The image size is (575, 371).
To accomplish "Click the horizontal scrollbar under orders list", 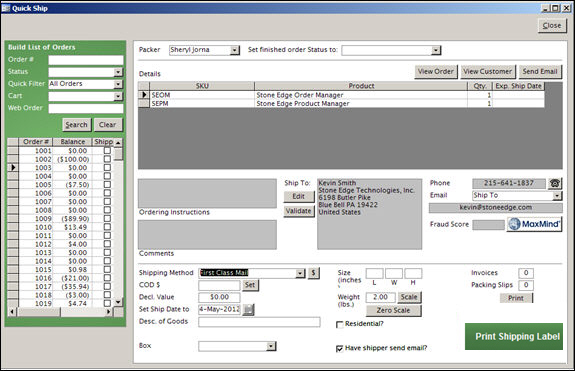I will coord(61,312).
